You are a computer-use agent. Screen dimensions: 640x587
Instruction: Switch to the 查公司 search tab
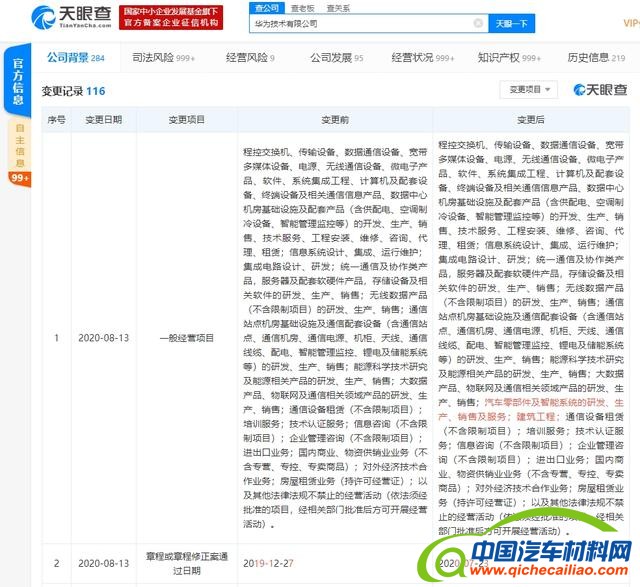click(x=266, y=7)
